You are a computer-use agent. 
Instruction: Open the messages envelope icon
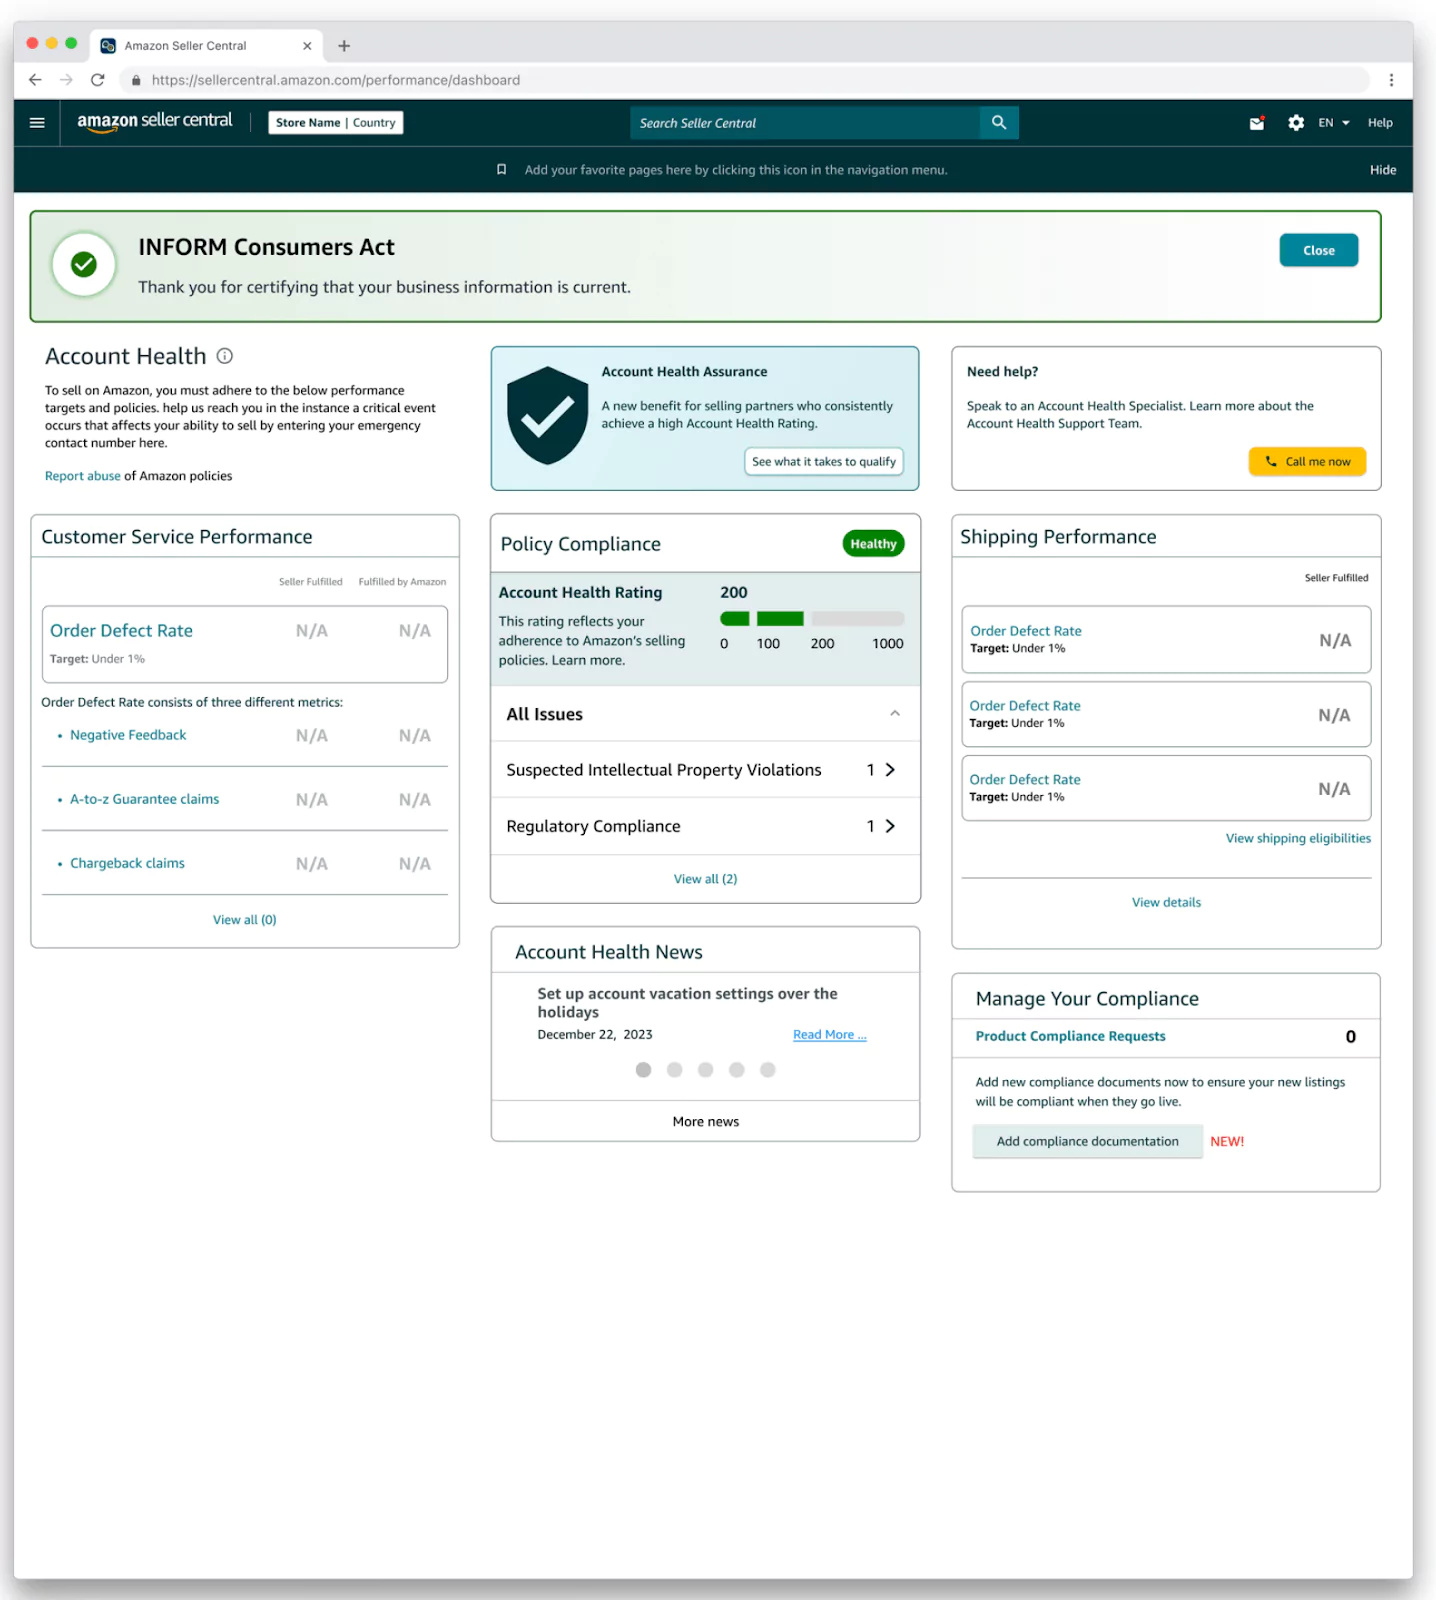1257,123
